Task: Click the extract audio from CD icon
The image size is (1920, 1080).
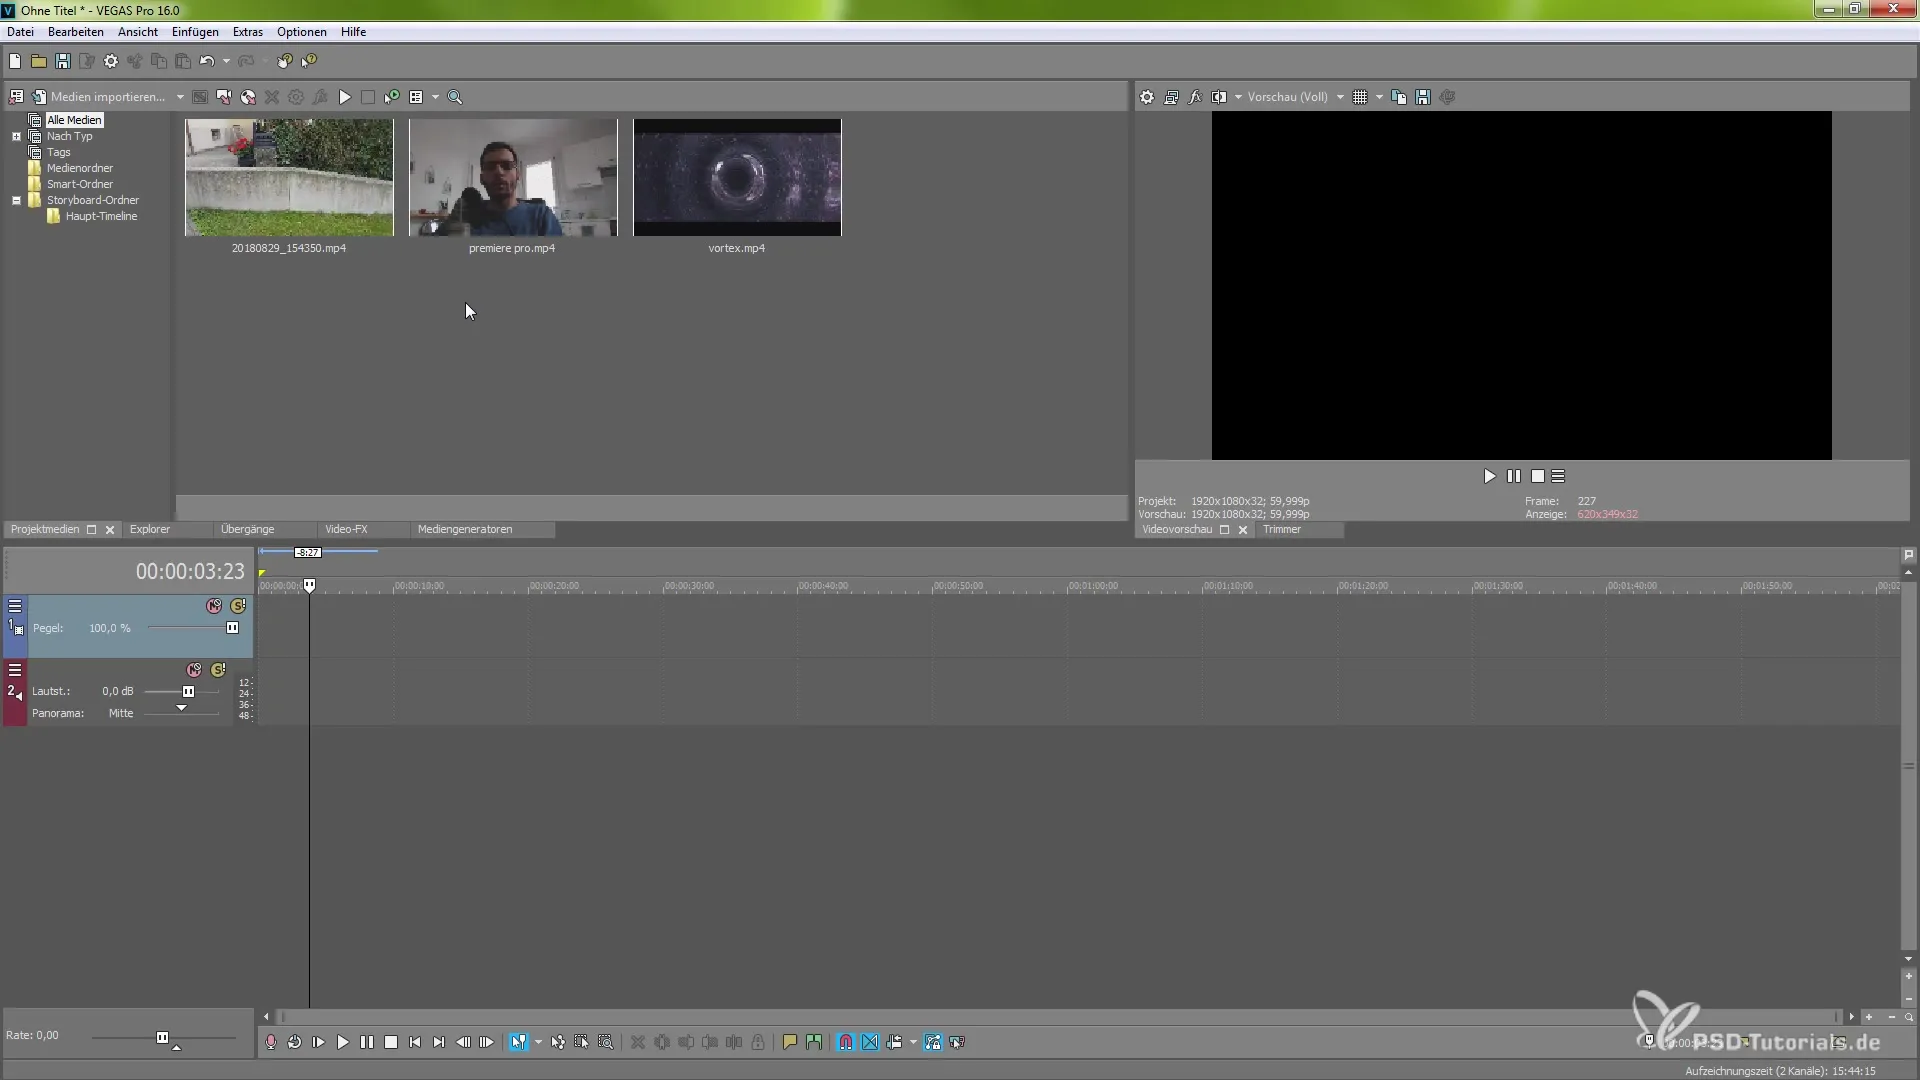Action: click(x=248, y=97)
